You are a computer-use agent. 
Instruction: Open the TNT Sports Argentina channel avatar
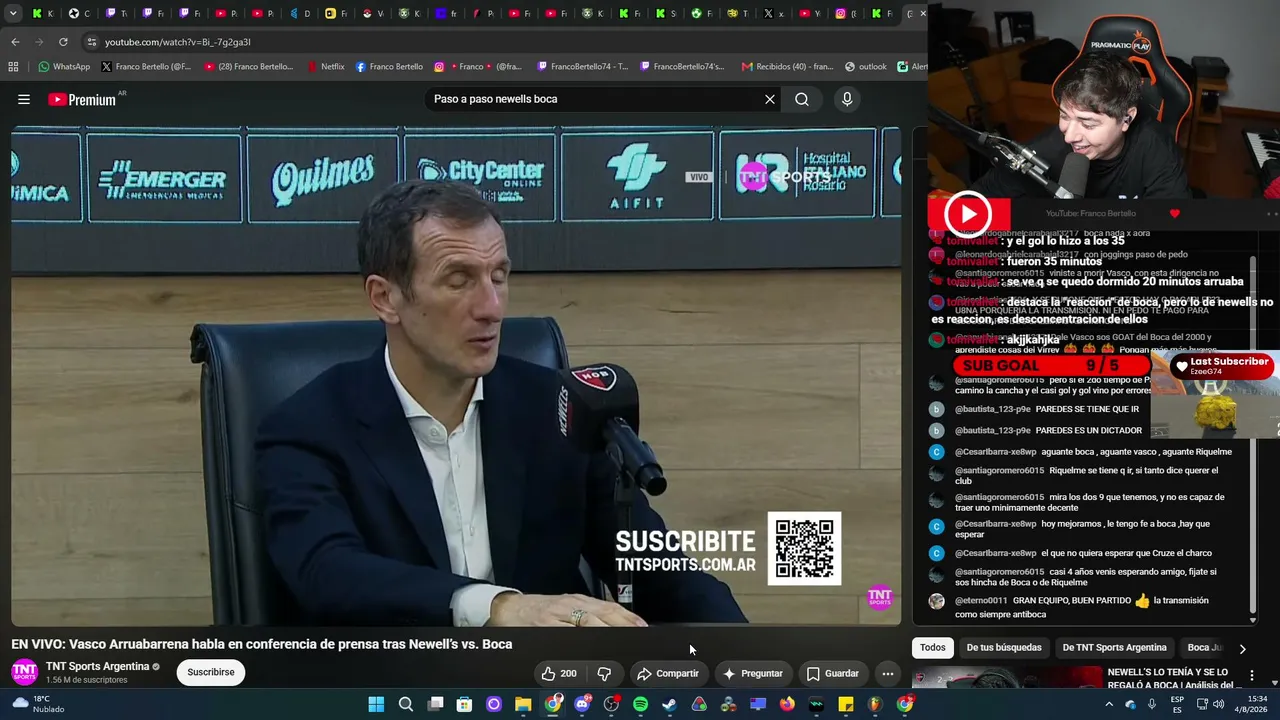[24, 672]
